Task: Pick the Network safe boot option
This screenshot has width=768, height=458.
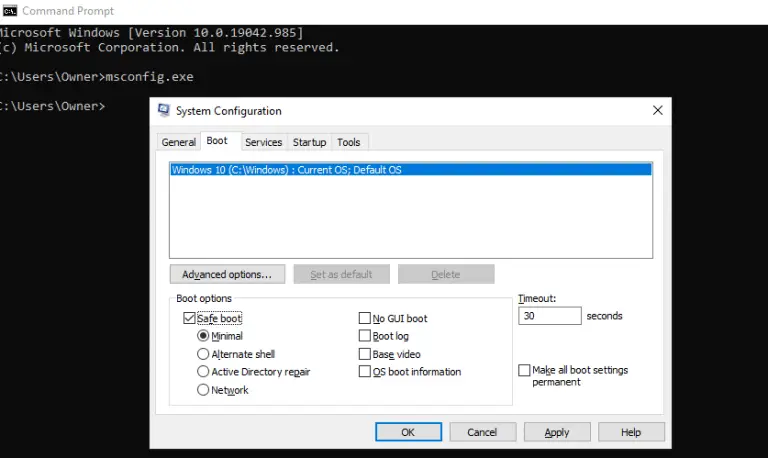Action: click(204, 390)
